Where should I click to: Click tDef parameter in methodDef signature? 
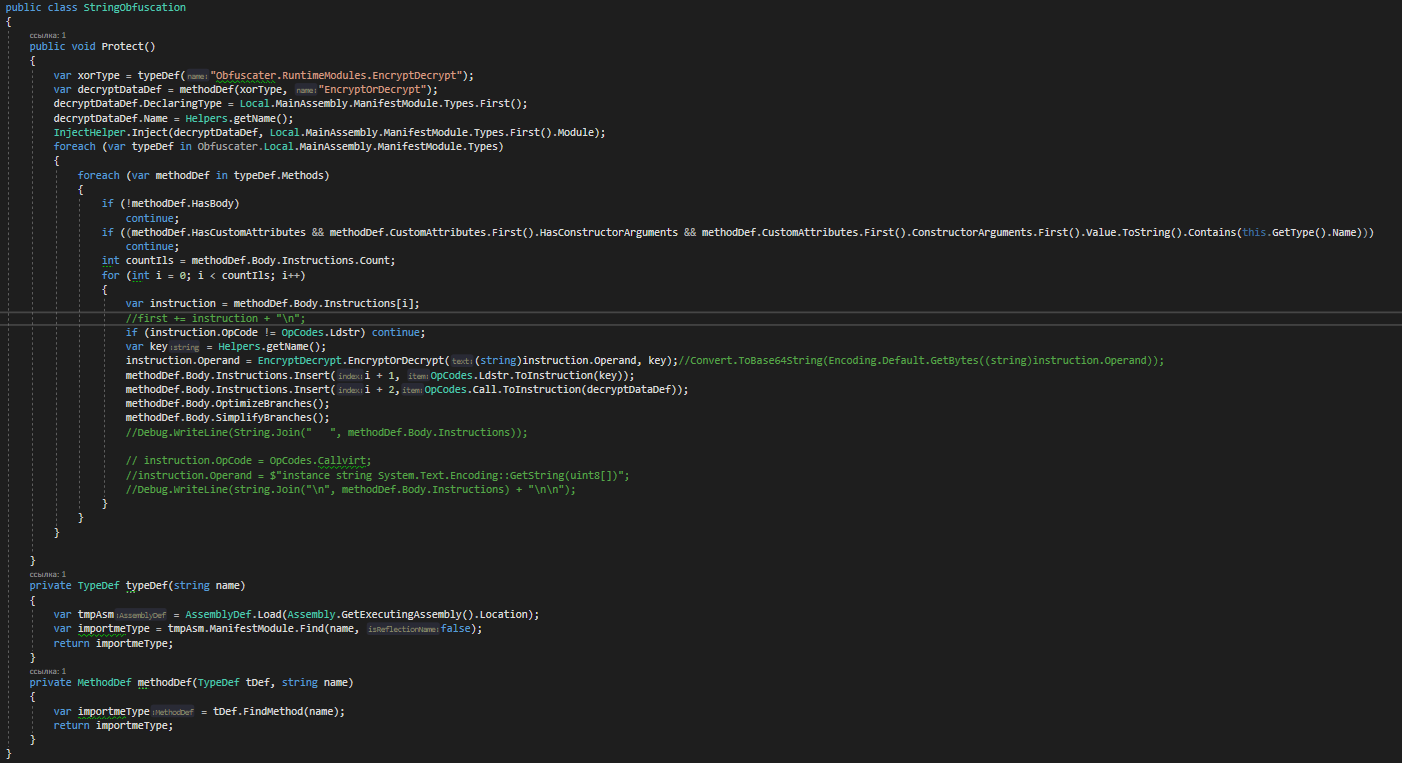click(257, 682)
